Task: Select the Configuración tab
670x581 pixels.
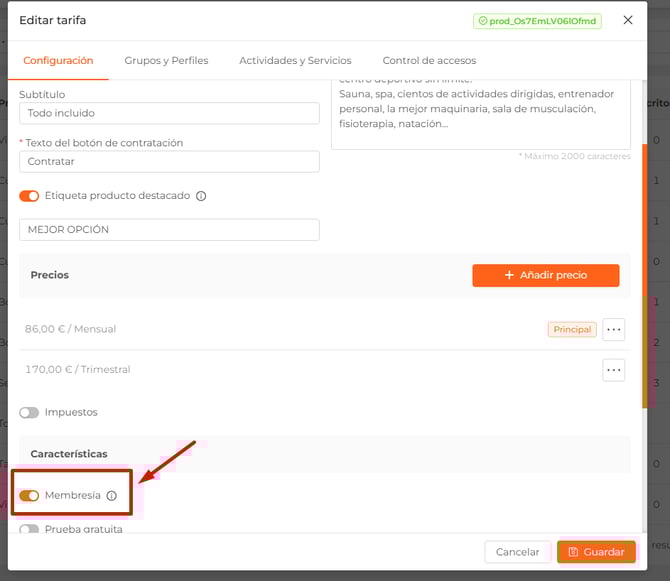Action: [x=58, y=61]
